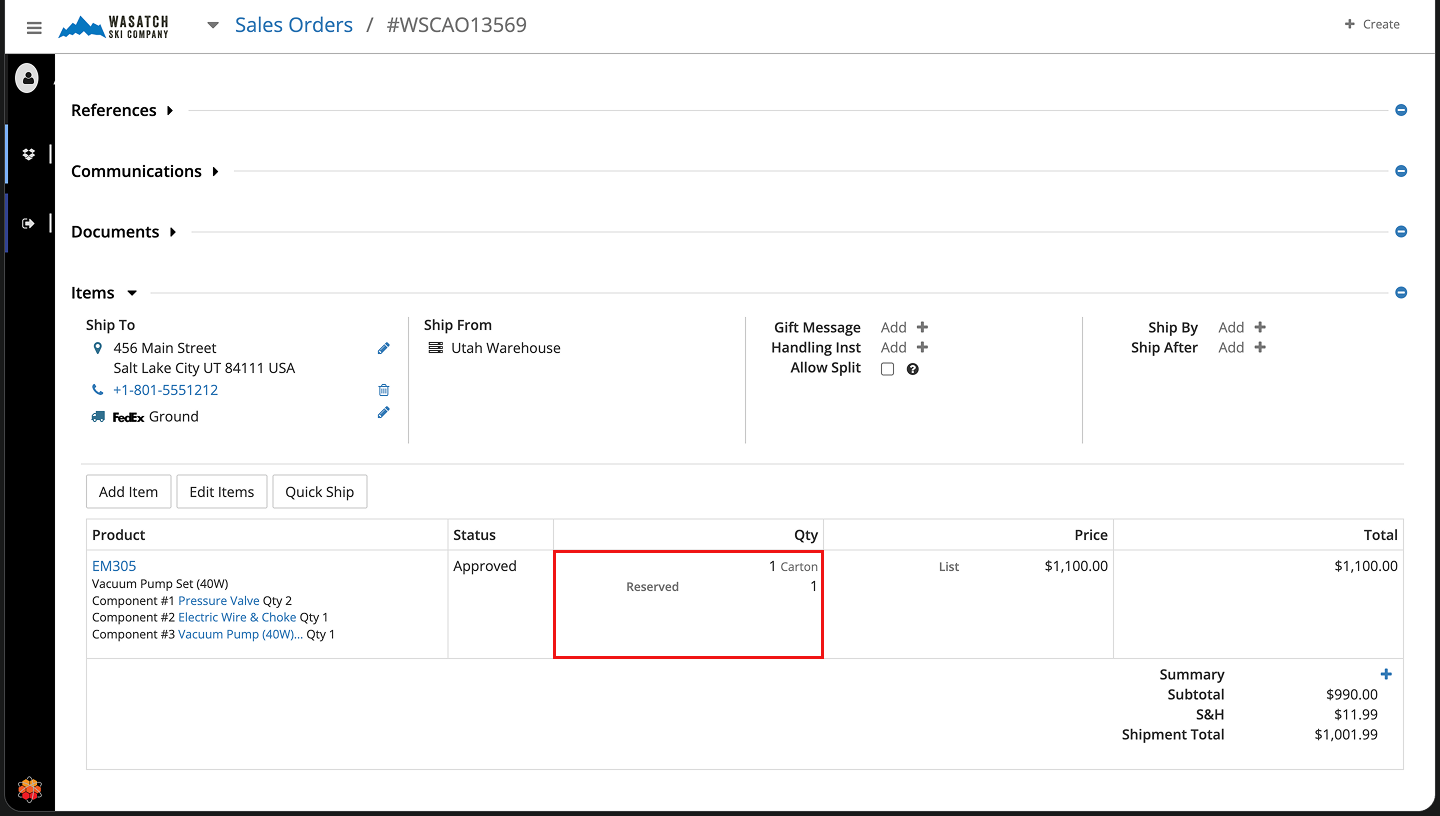Edit the Ship To address pencil
The image size is (1440, 816).
[383, 348]
